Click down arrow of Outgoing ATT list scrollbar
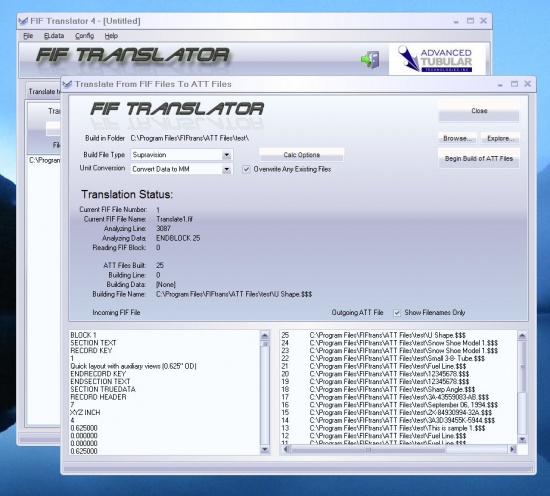The width and height of the screenshot is (550, 496). (522, 439)
